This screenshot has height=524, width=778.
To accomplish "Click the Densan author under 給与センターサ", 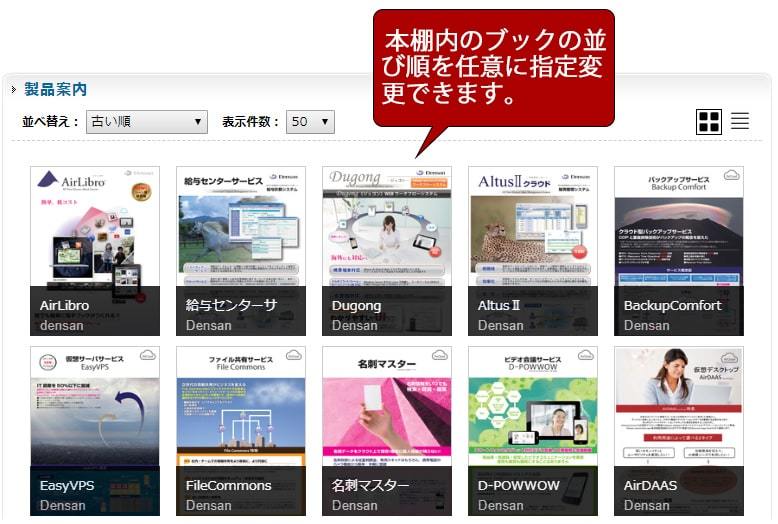I will coord(208,326).
